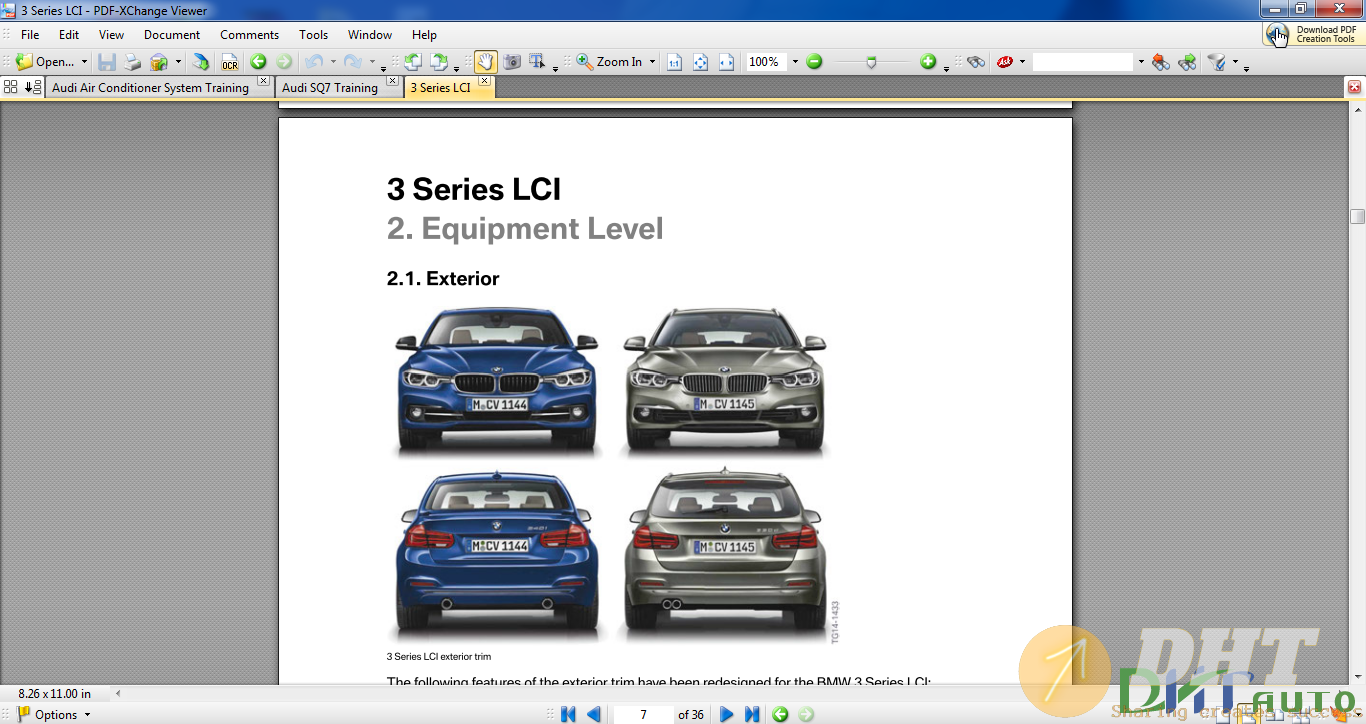Viewport: 1366px width, 724px height.
Task: Rotate page counter-clockwise
Action: (x=413, y=62)
